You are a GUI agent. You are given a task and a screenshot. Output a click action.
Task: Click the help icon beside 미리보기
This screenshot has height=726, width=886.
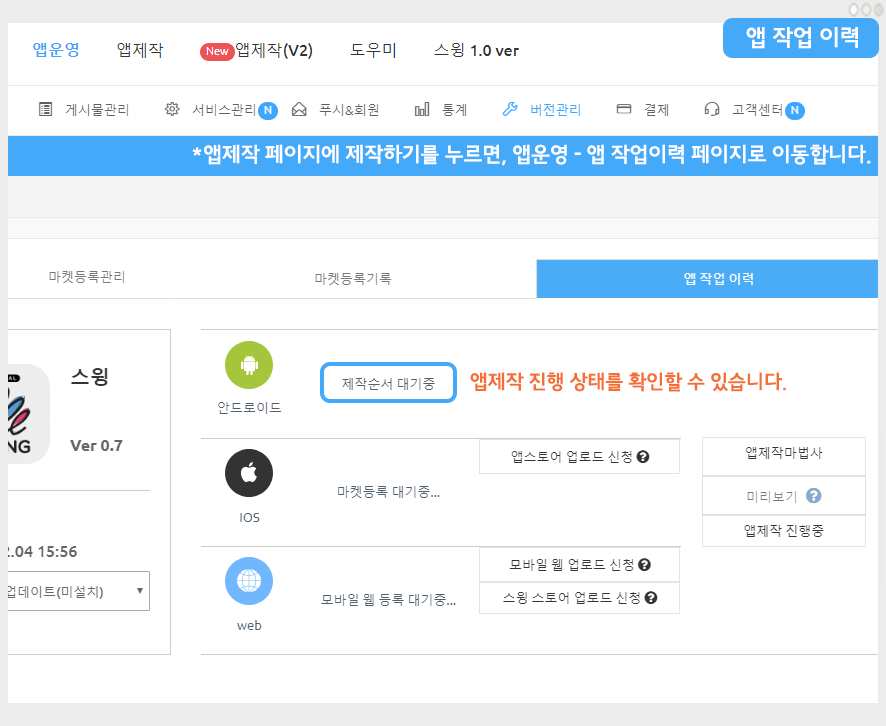tap(814, 496)
